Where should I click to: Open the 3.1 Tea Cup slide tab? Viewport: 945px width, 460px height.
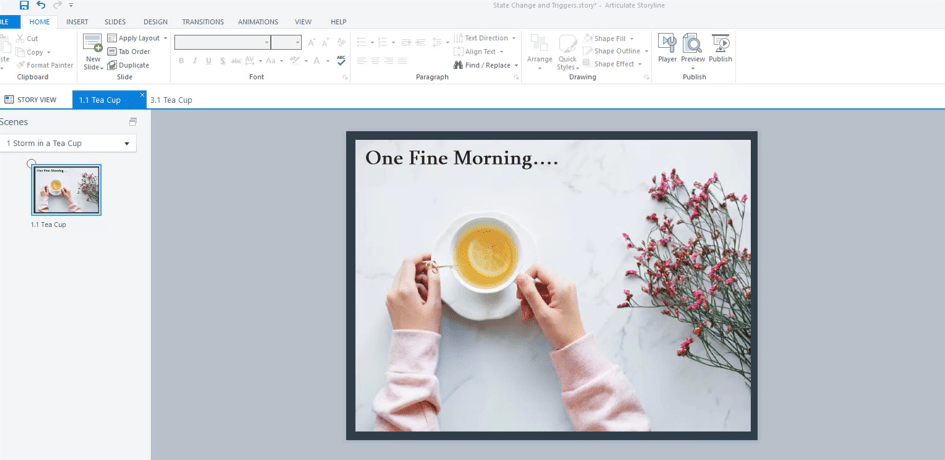pos(171,100)
